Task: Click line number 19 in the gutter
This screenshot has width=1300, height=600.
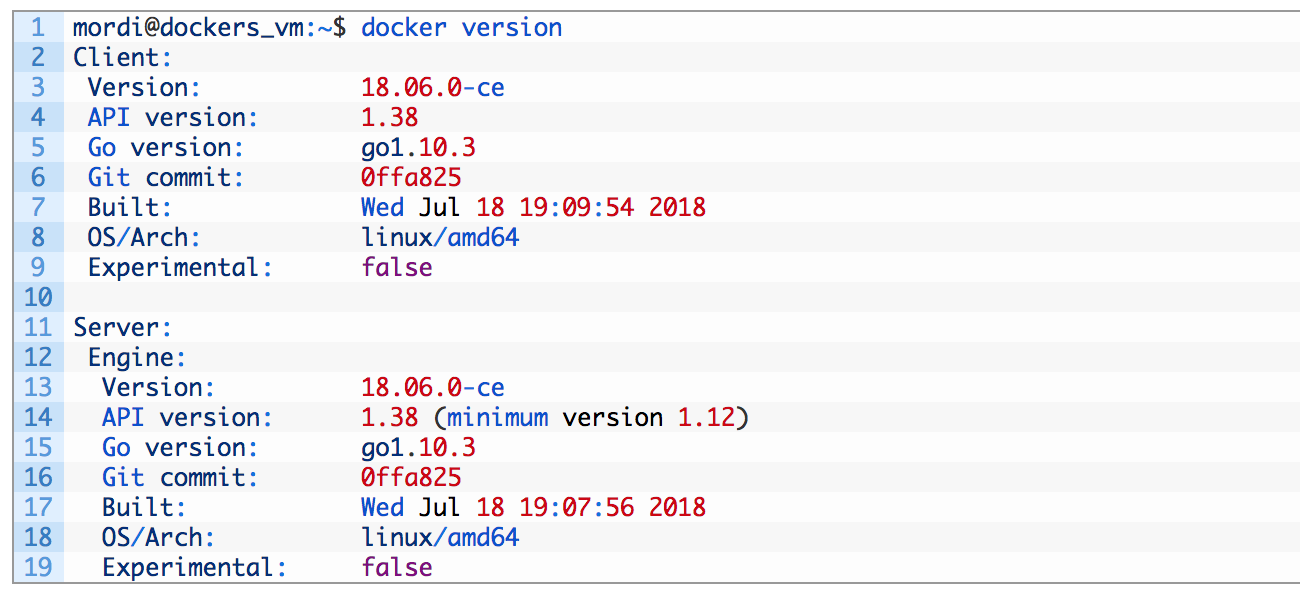Action: coord(37,567)
